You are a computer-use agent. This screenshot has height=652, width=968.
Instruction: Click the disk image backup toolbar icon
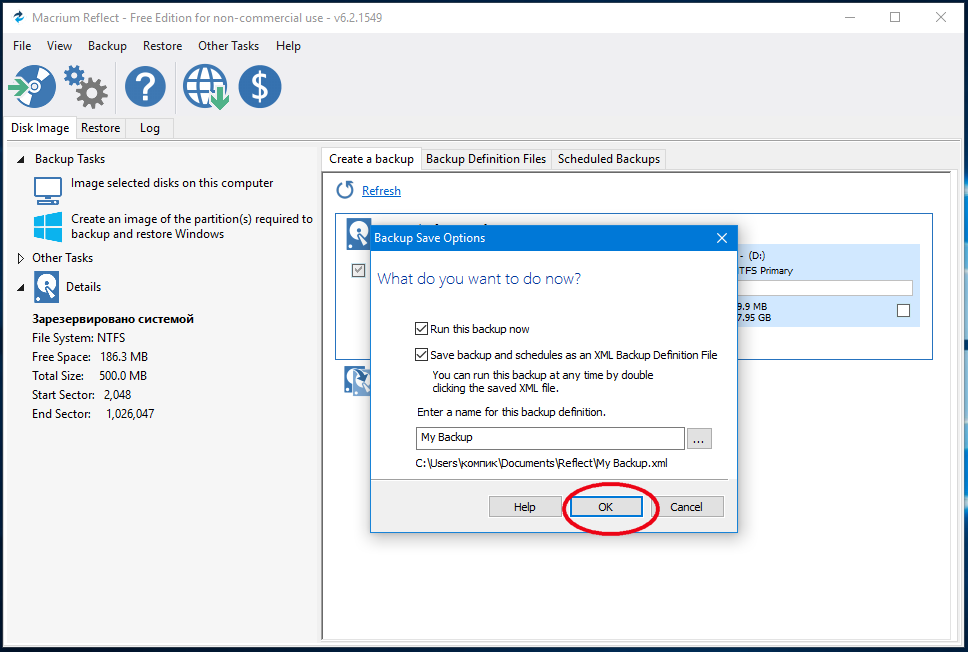click(32, 86)
